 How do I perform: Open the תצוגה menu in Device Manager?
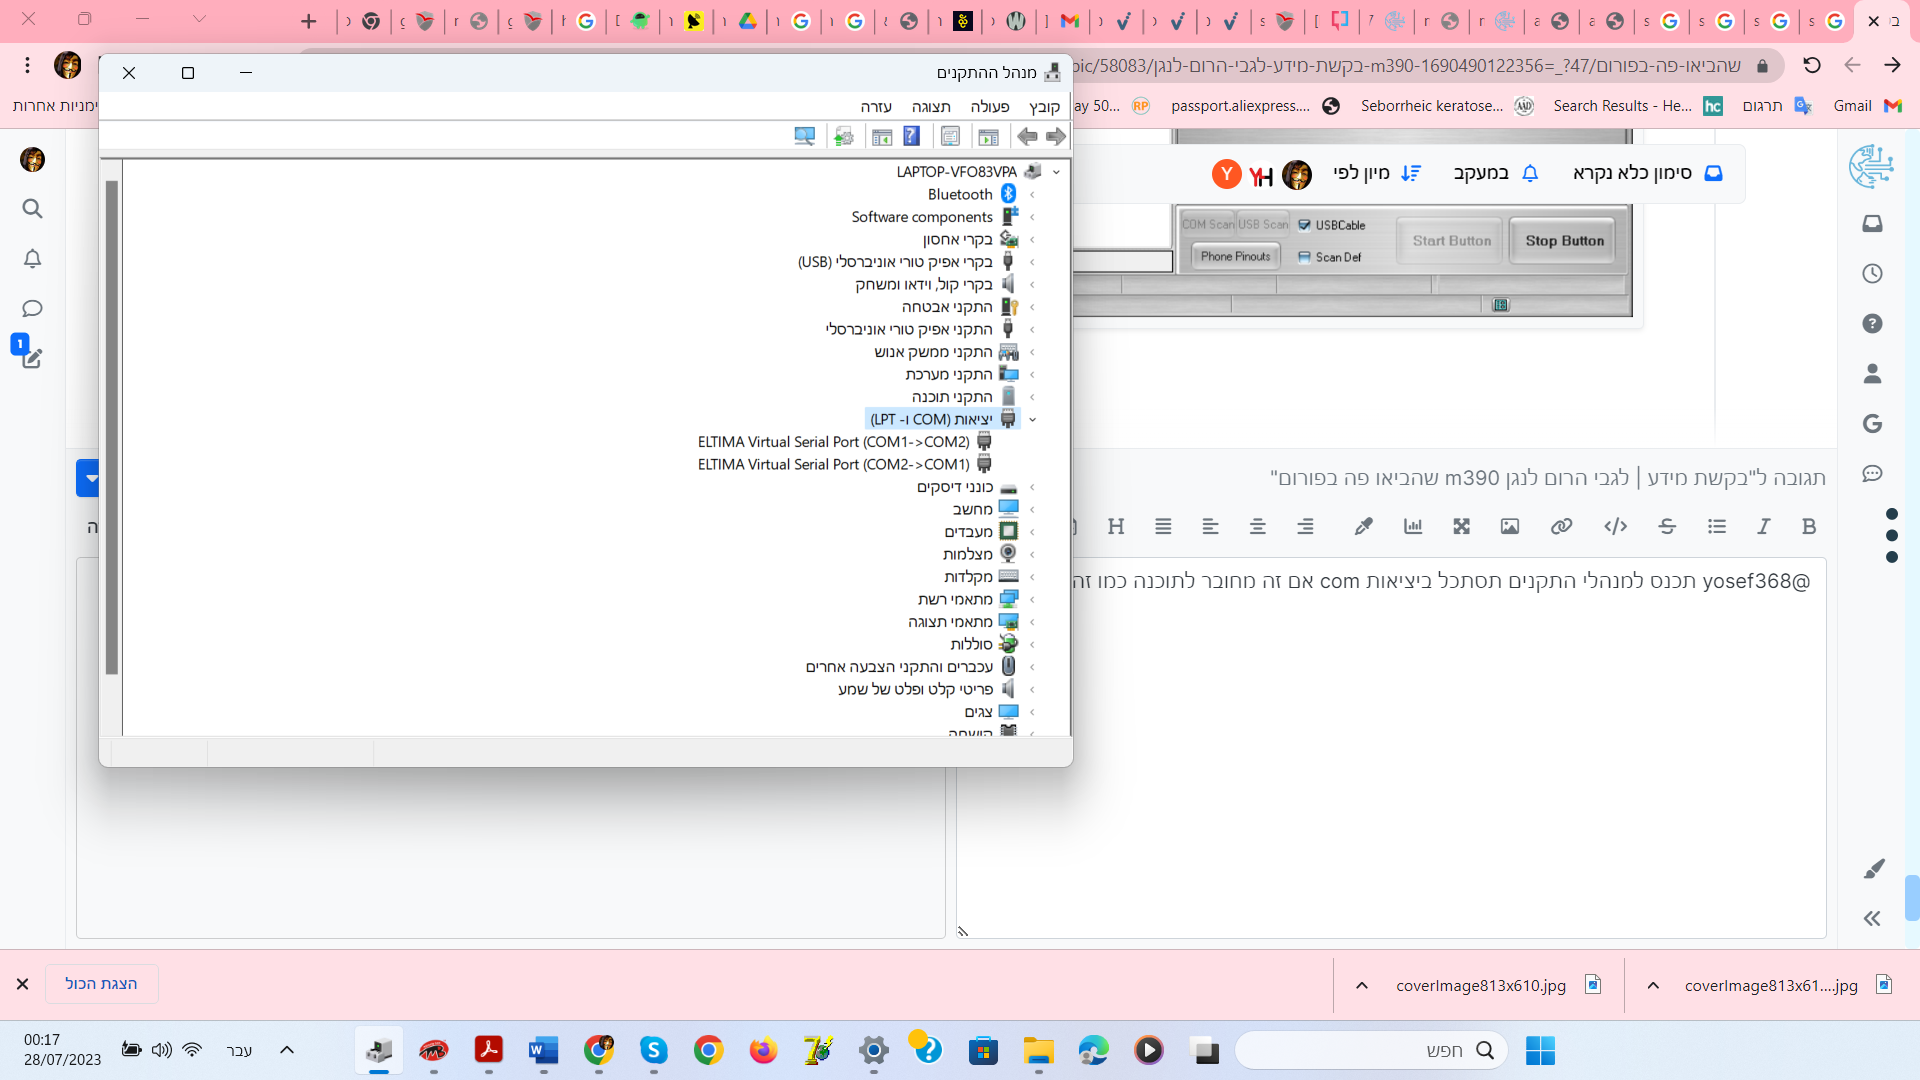point(931,106)
